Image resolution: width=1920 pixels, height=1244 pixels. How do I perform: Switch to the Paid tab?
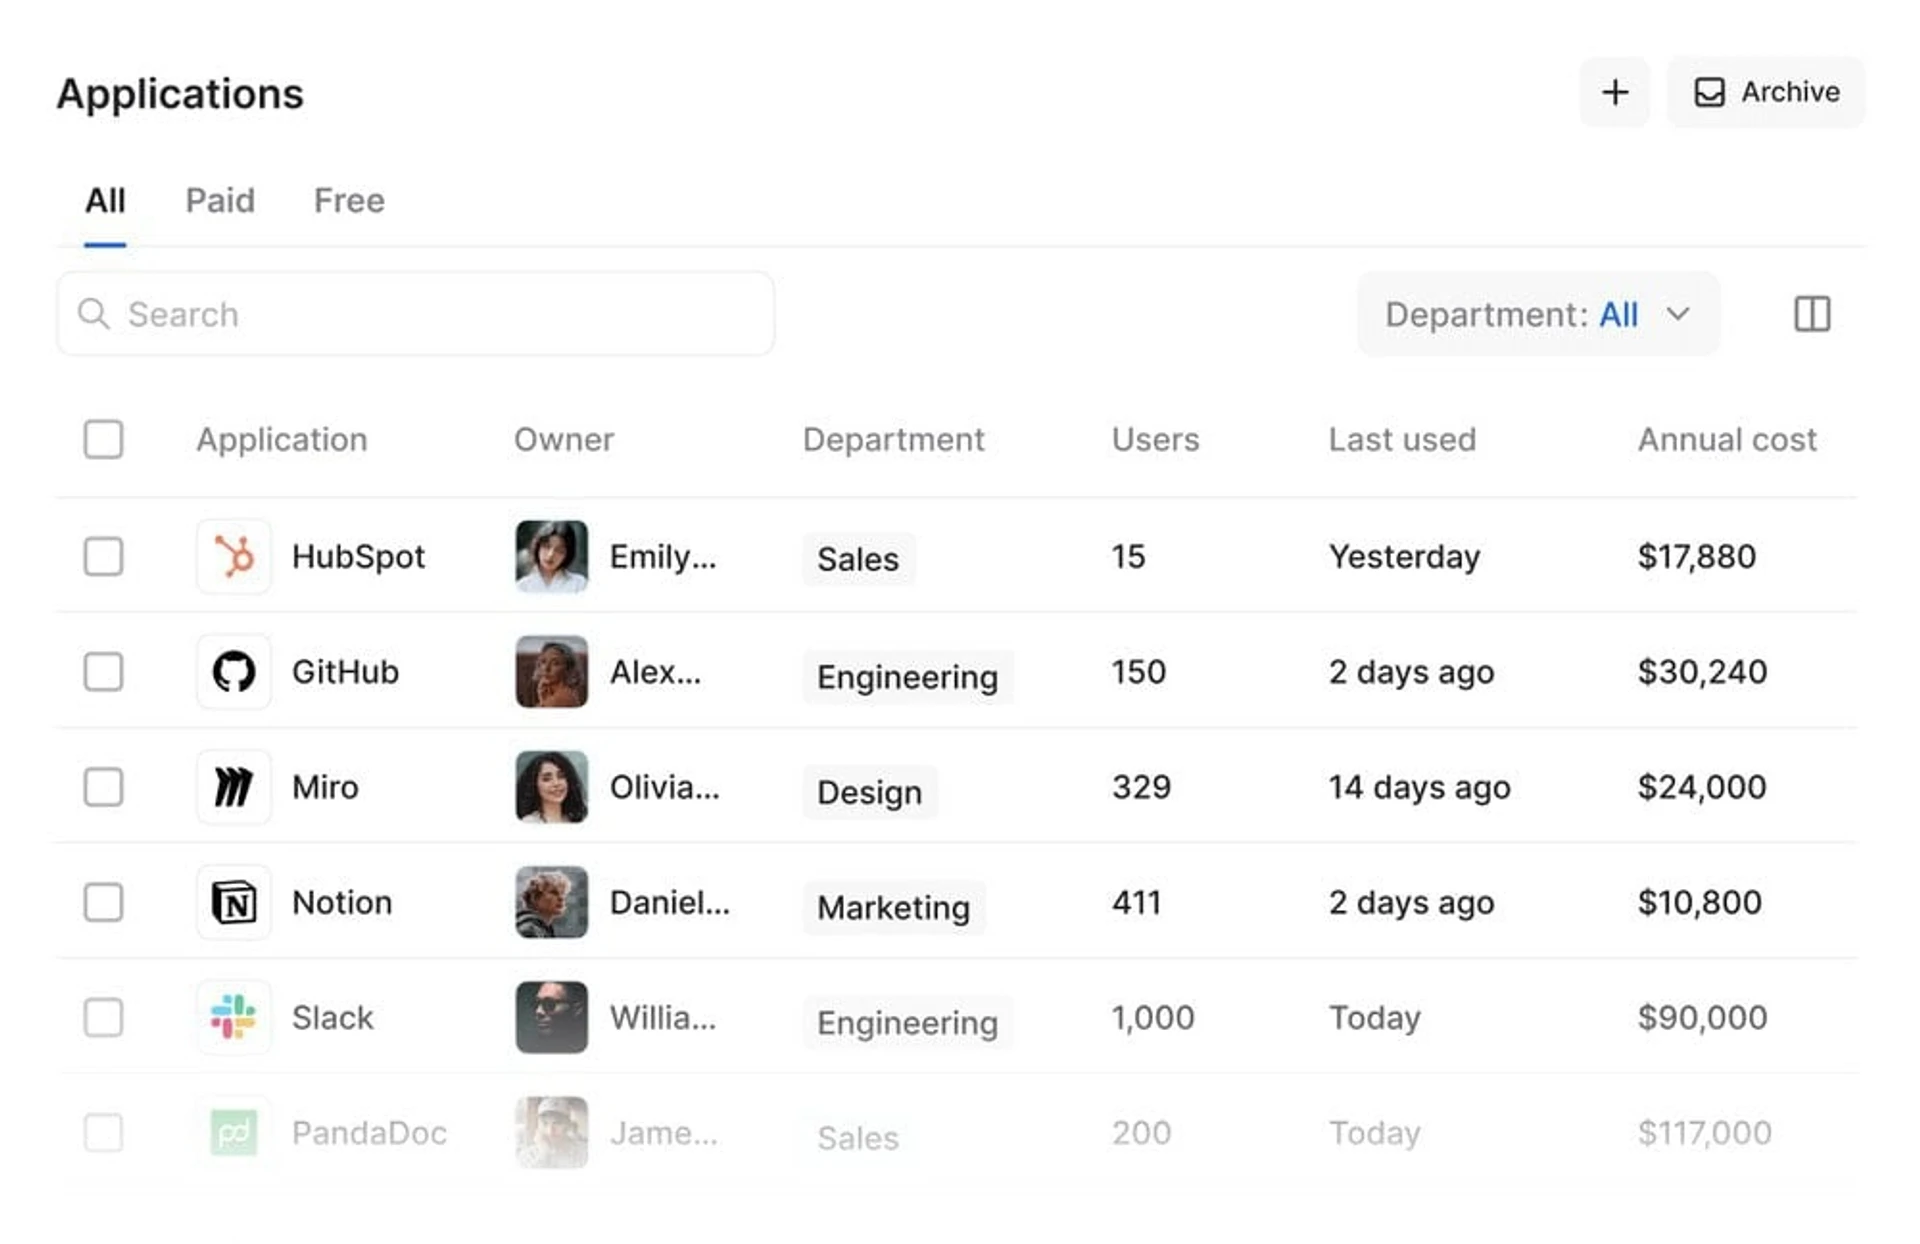point(220,201)
